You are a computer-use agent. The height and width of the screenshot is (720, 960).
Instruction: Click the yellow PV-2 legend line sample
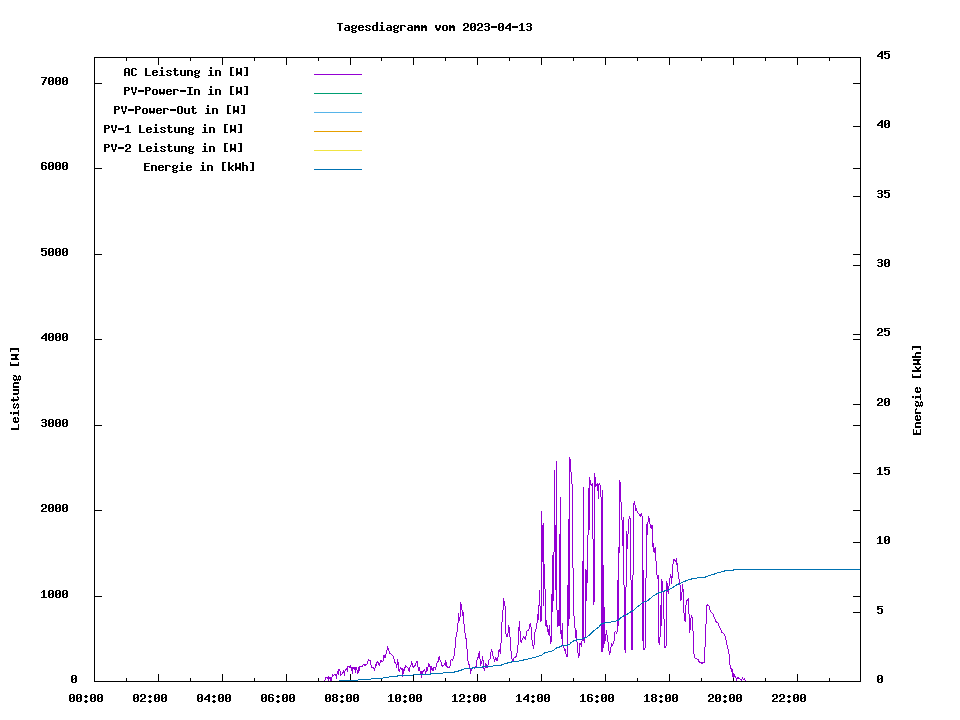[x=337, y=150]
